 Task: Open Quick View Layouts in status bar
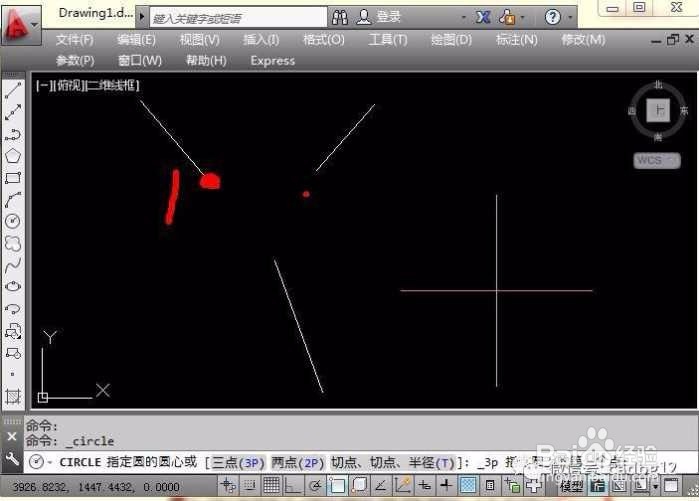(597, 486)
